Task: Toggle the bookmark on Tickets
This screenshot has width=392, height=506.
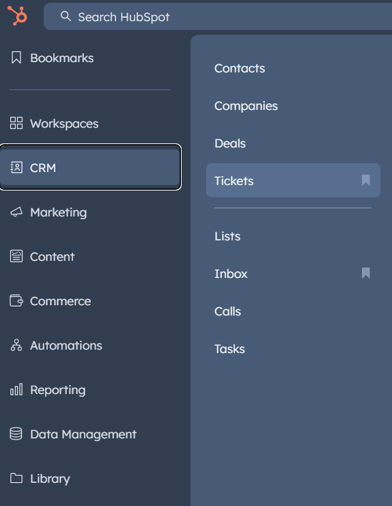Action: coord(366,180)
